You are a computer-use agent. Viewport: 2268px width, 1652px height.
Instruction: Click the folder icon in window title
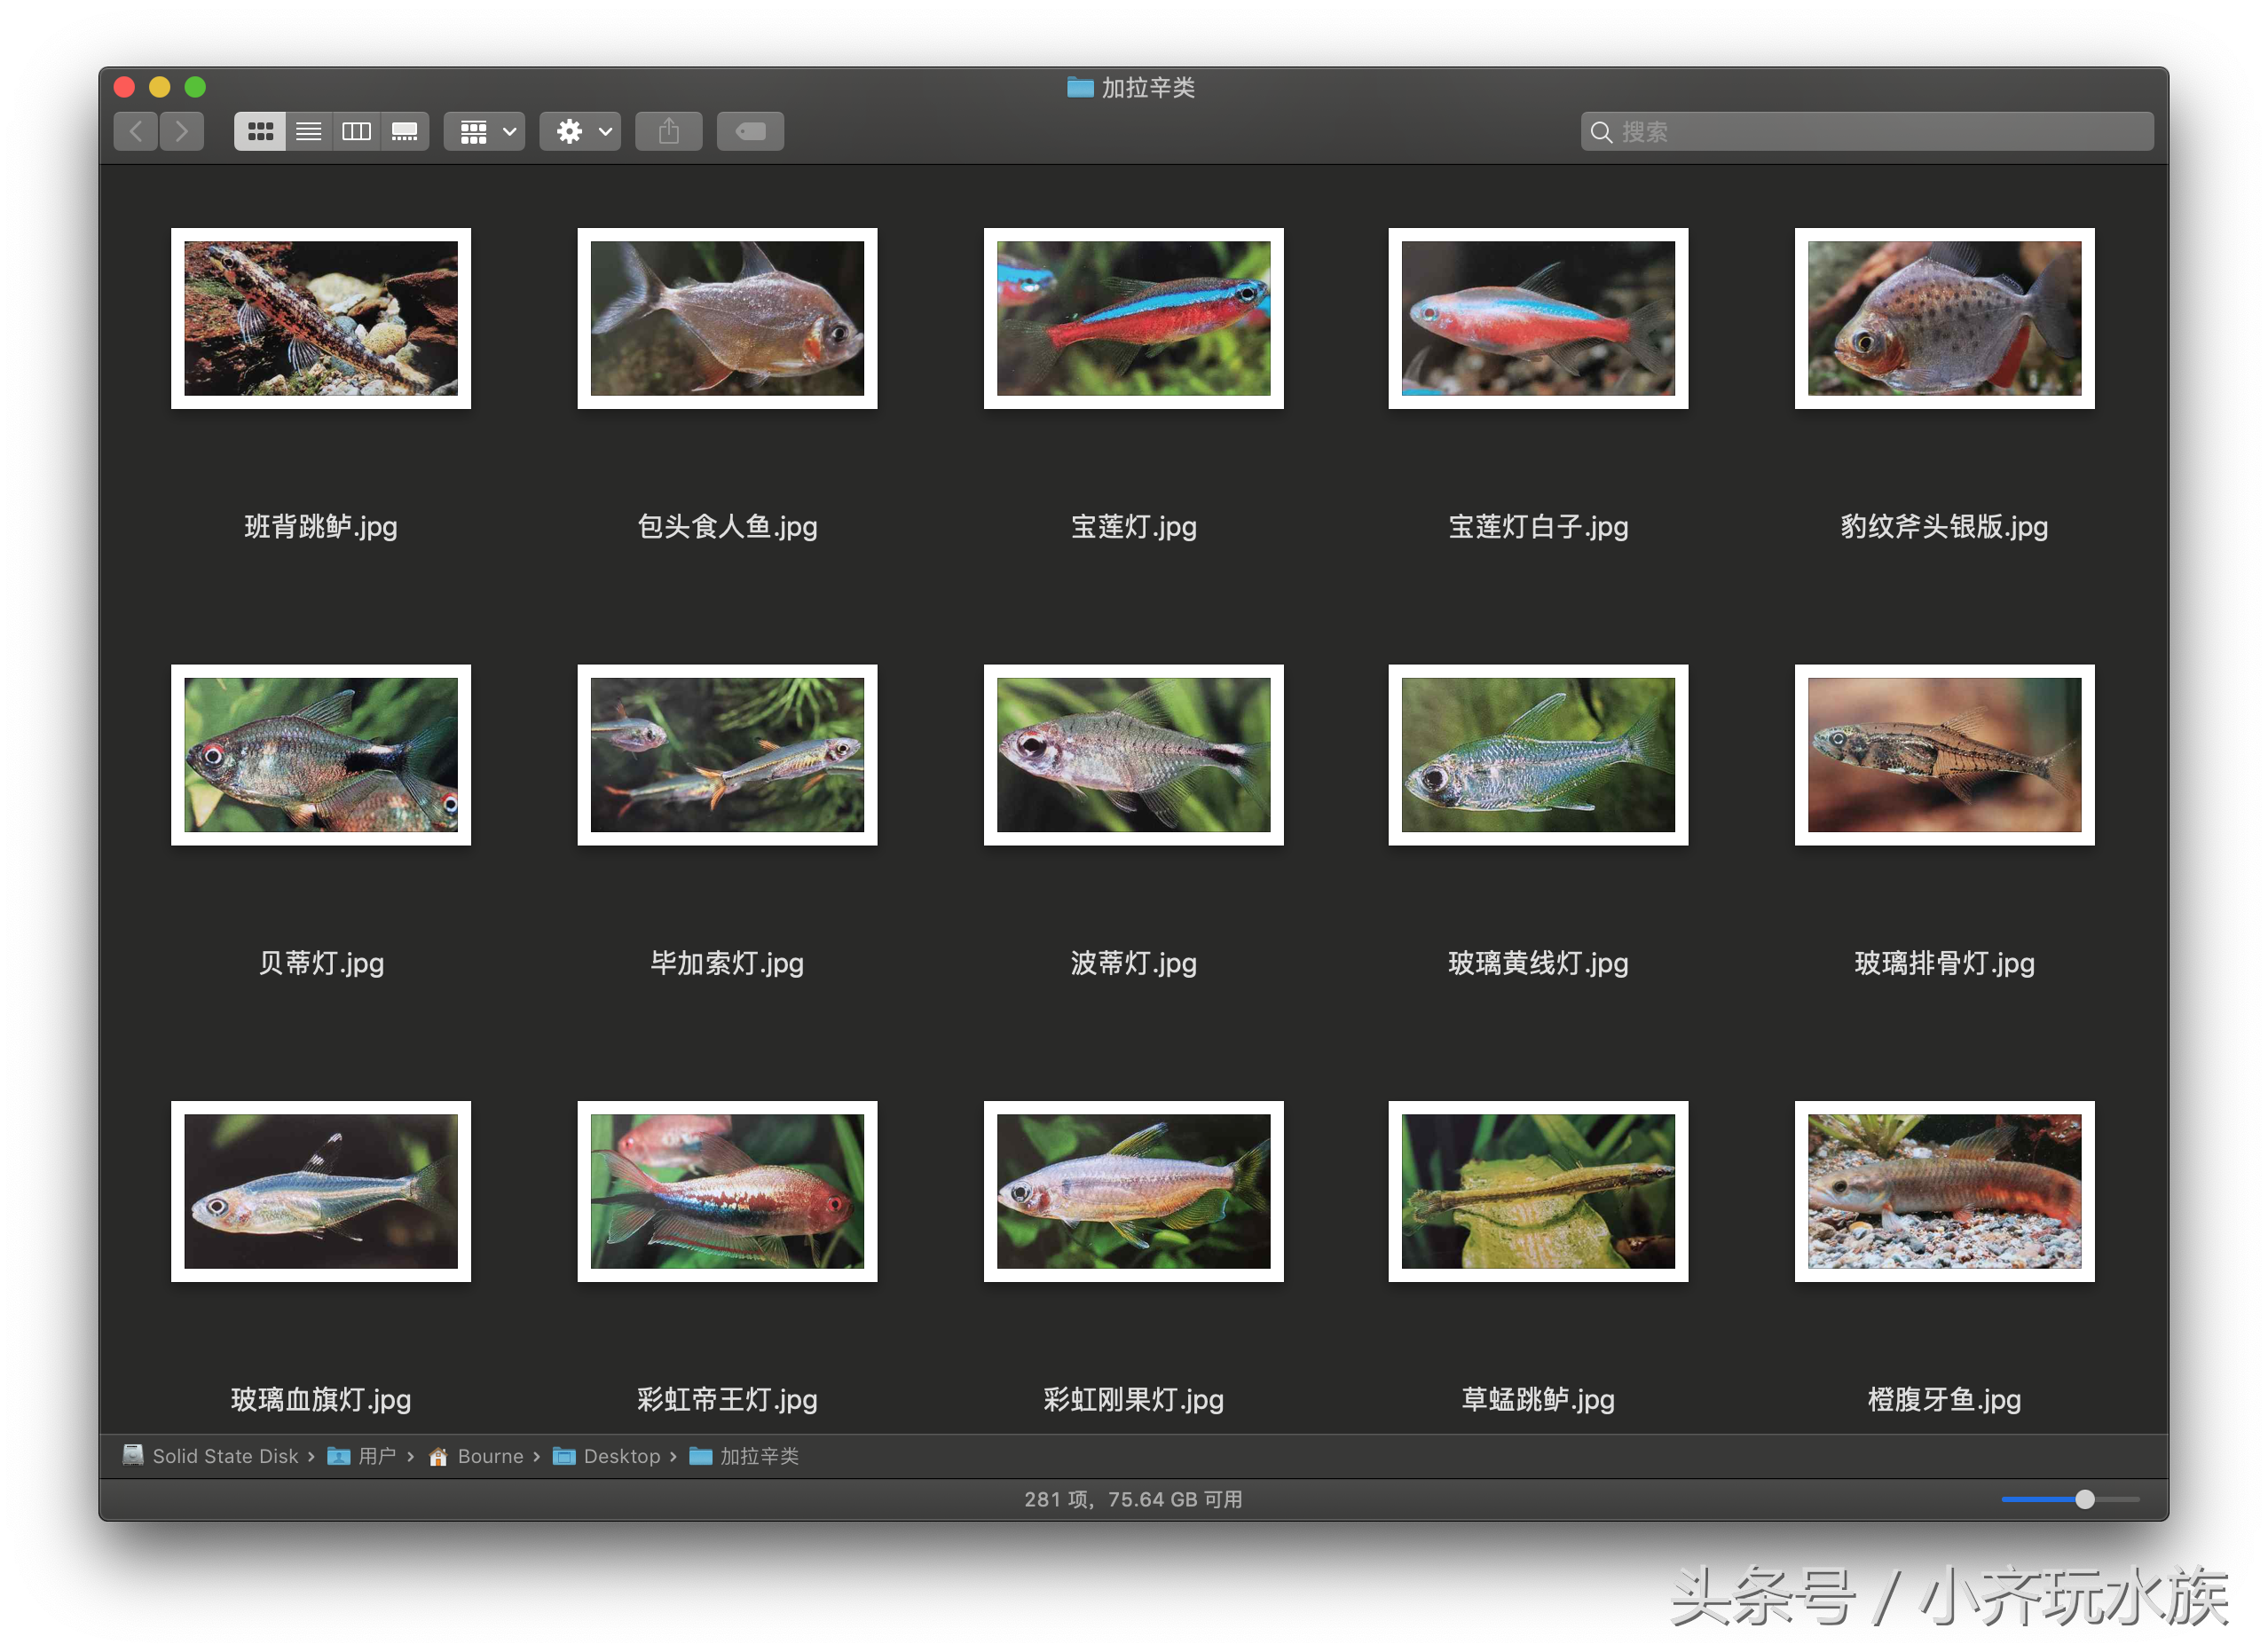[1080, 87]
